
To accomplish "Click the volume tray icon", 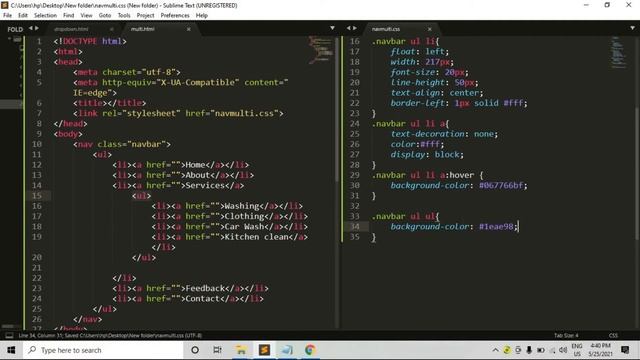I will coord(563,350).
